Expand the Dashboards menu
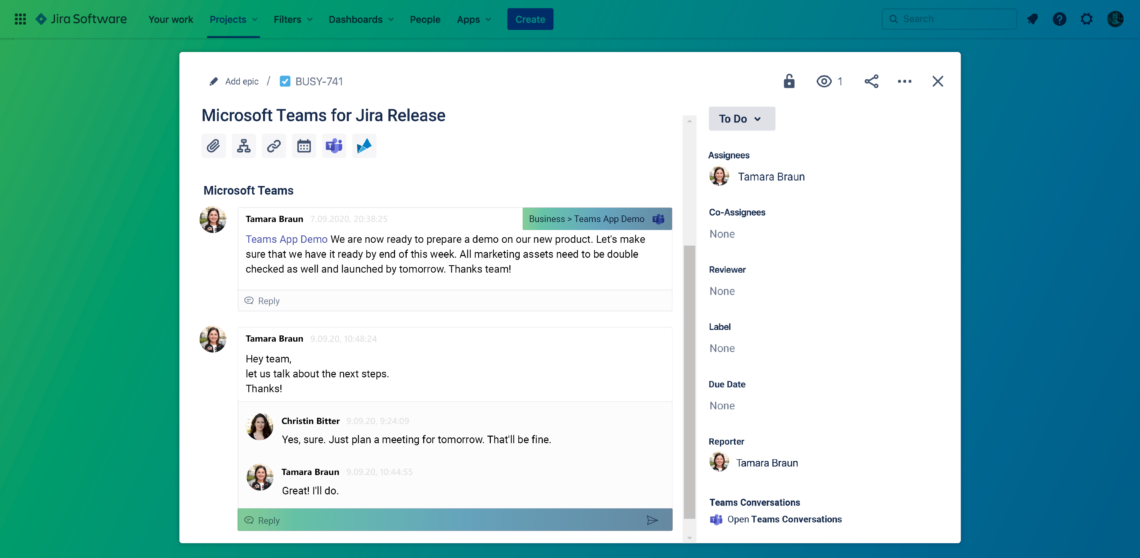This screenshot has height=558, width=1140. click(x=361, y=20)
